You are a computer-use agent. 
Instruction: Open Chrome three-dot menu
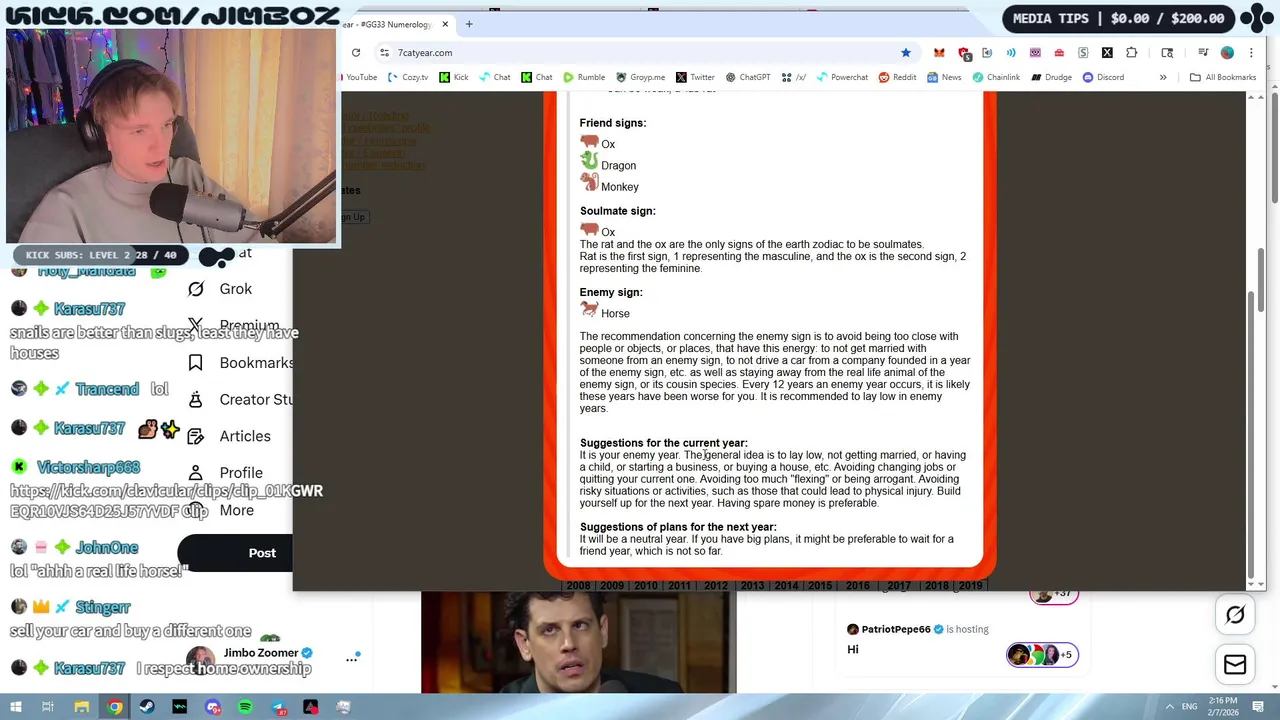pyautogui.click(x=1251, y=52)
